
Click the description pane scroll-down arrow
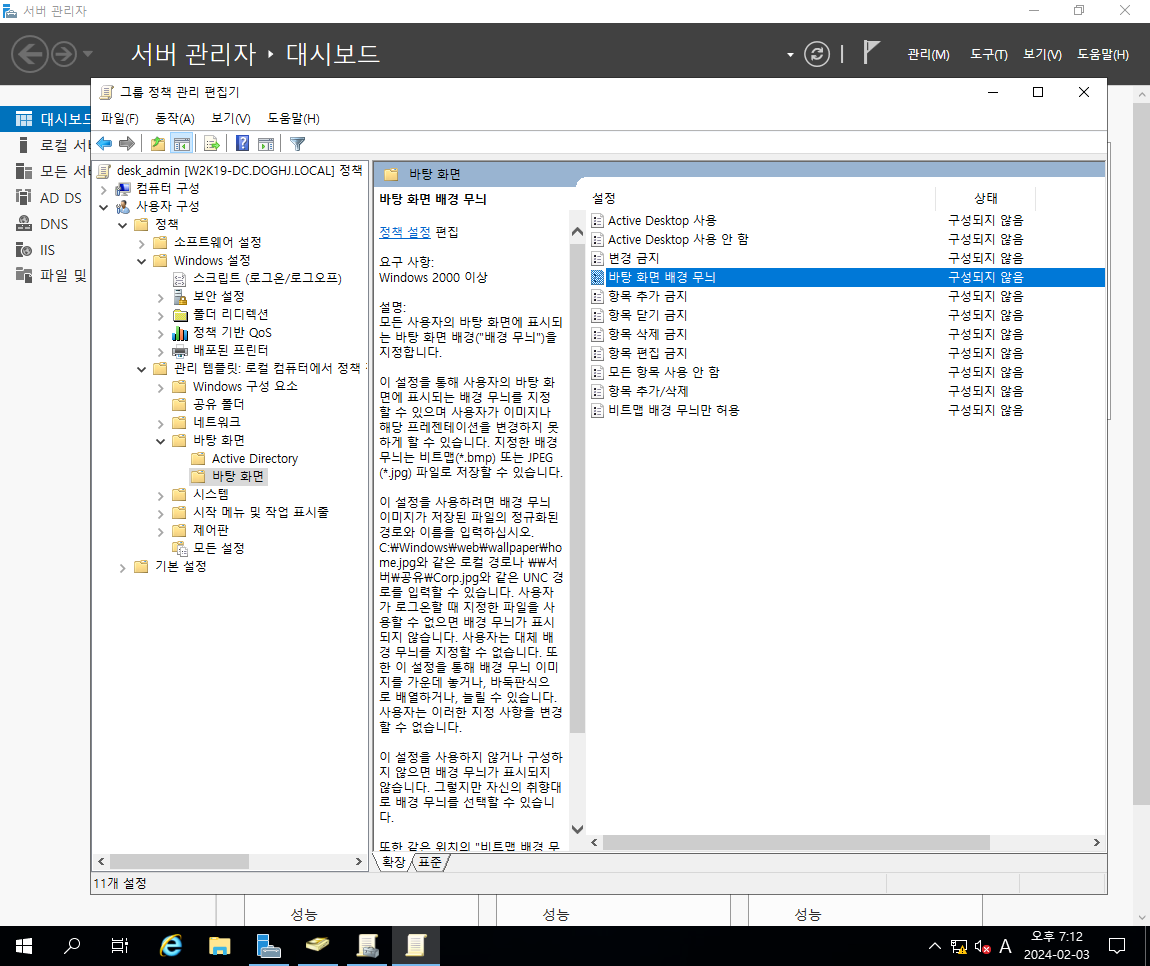click(577, 829)
